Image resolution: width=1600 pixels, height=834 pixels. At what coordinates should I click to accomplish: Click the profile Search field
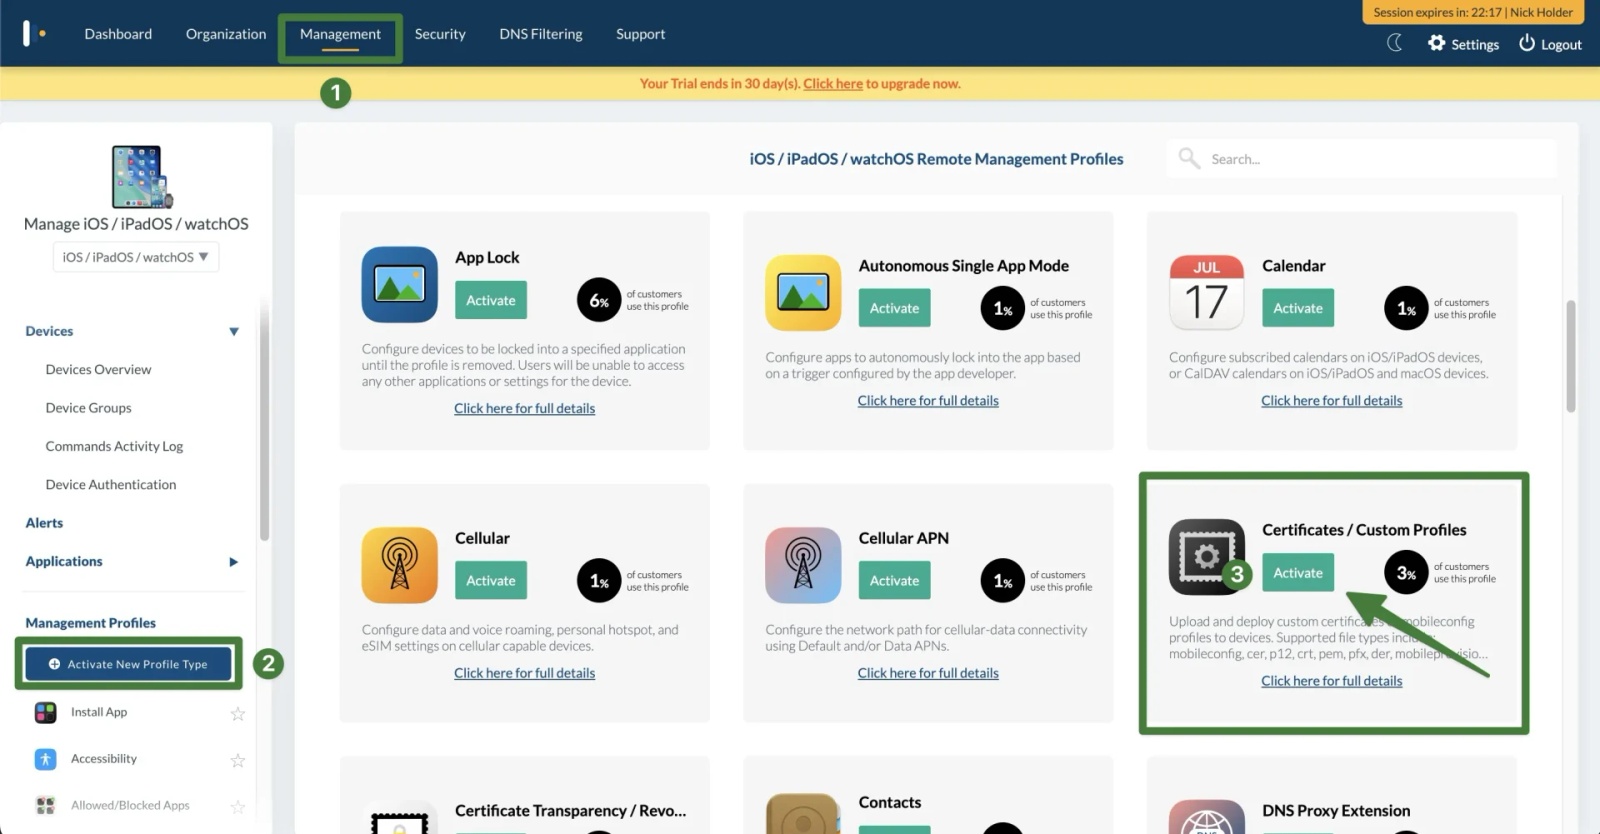point(1361,159)
